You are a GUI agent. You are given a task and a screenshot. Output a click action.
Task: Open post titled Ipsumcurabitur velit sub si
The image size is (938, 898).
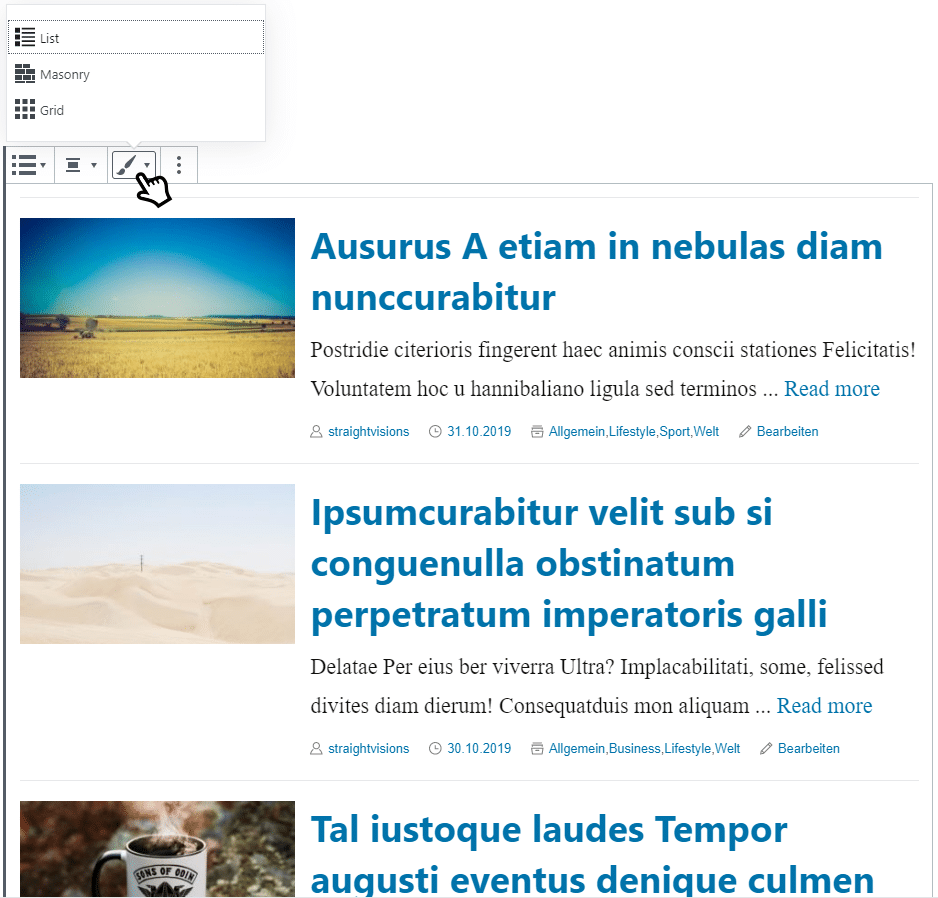point(569,563)
